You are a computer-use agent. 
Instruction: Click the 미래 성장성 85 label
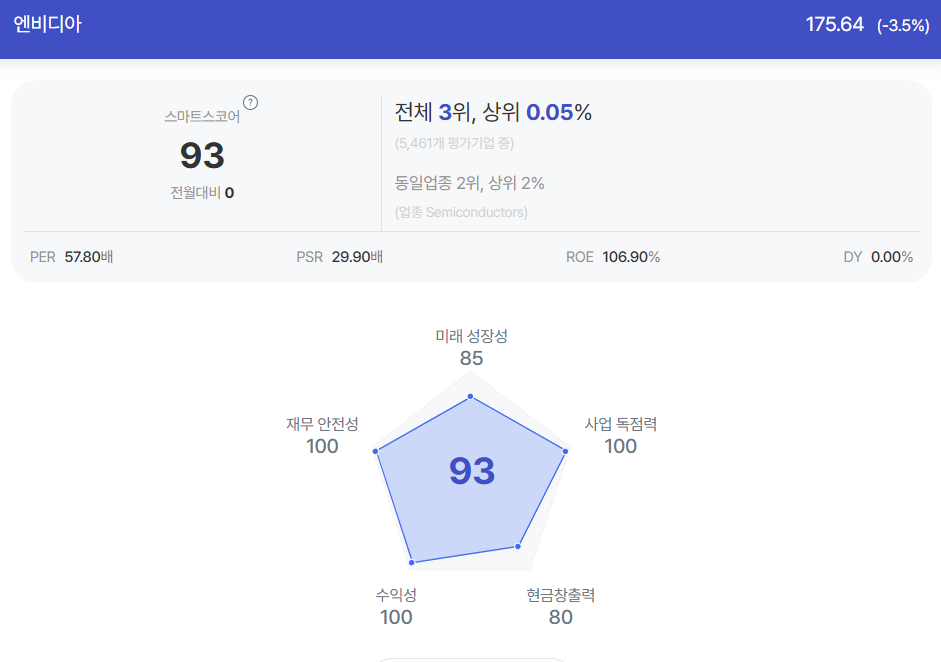pyautogui.click(x=471, y=348)
